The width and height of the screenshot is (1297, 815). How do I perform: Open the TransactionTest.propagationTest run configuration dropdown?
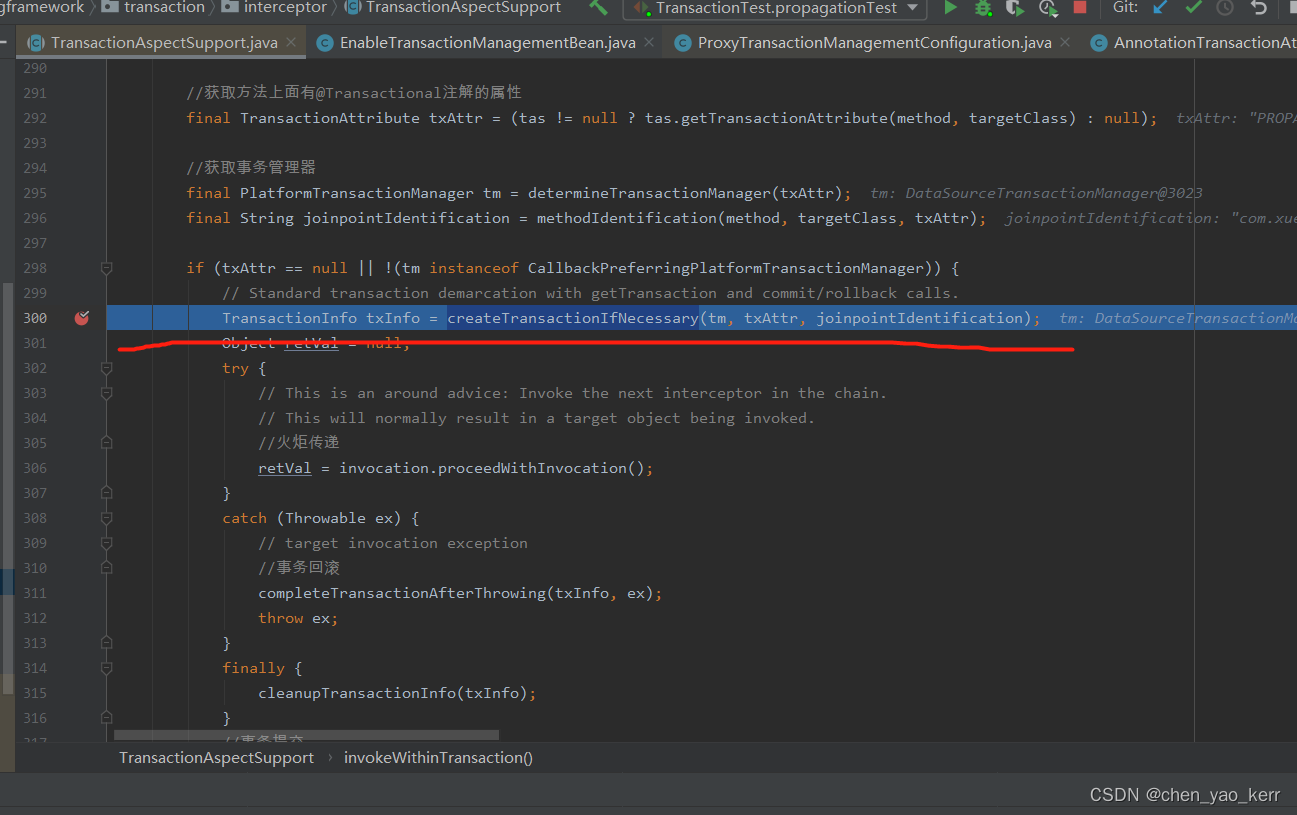tap(775, 8)
